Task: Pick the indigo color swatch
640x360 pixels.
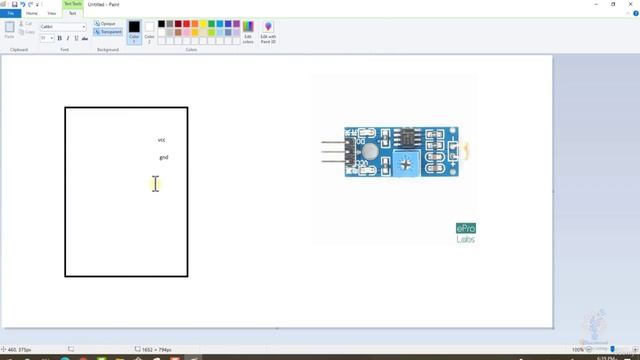Action: pyautogui.click(x=228, y=24)
